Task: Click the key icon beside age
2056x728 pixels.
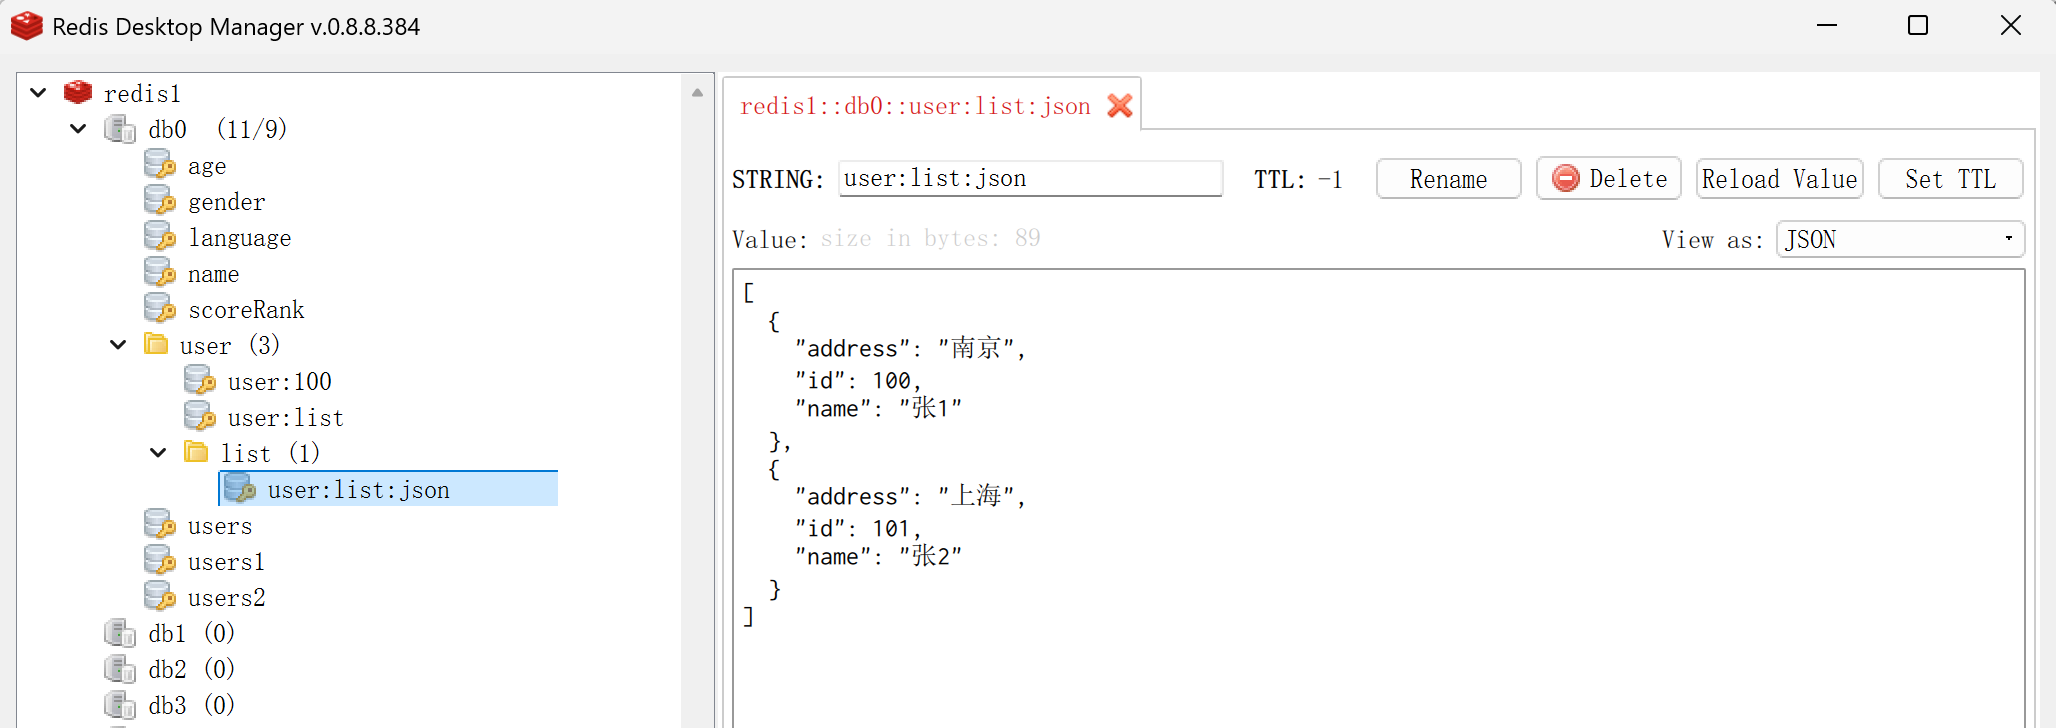Action: [x=160, y=164]
